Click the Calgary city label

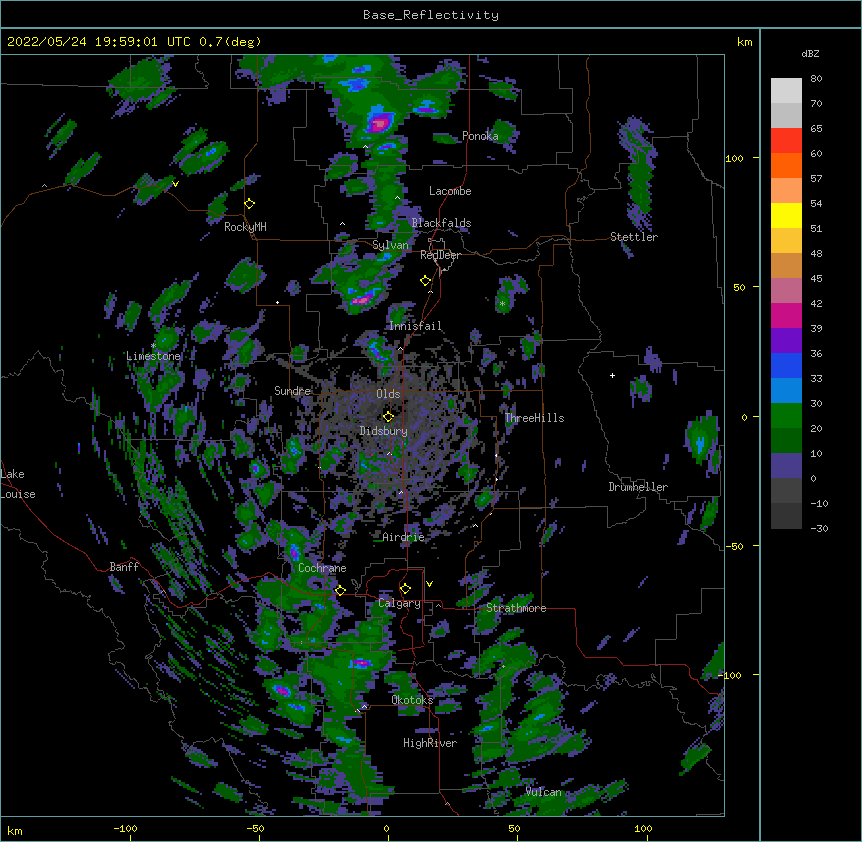[399, 603]
